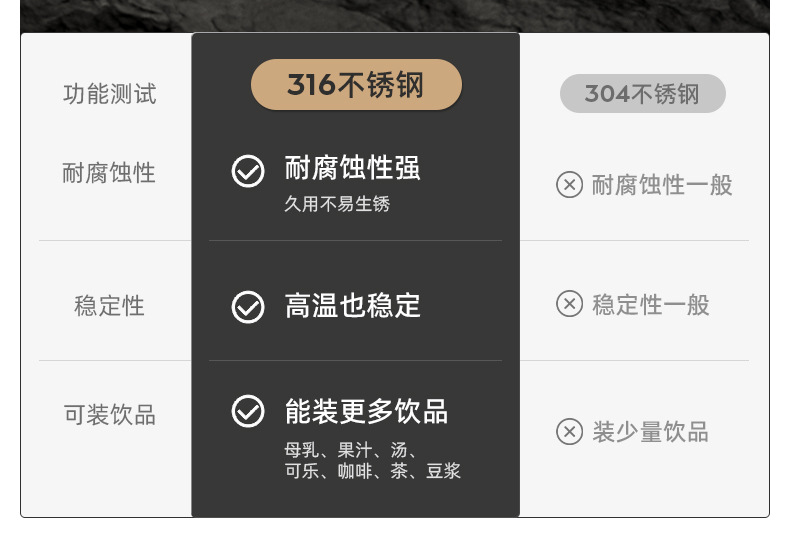The image size is (790, 539).
Task: Click the 耐腐蚀性一般 text
Action: tap(662, 185)
